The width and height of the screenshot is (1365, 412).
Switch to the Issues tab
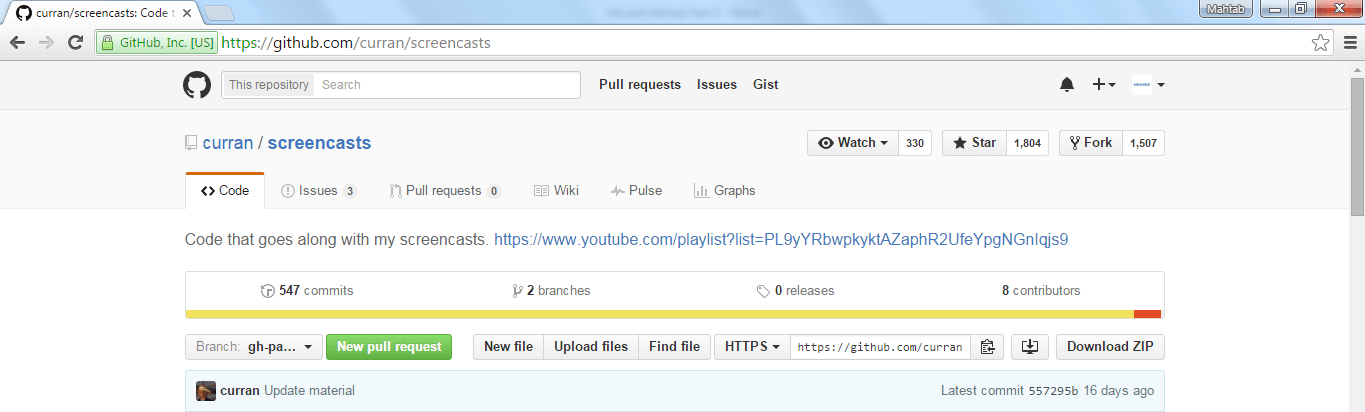pos(318,191)
